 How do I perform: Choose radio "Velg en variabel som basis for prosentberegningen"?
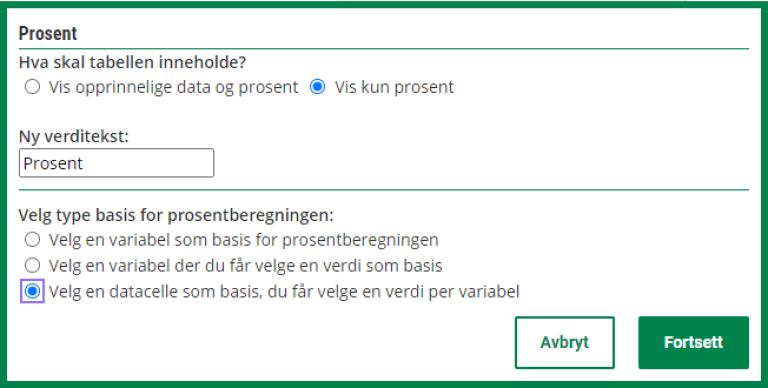[x=32, y=240]
